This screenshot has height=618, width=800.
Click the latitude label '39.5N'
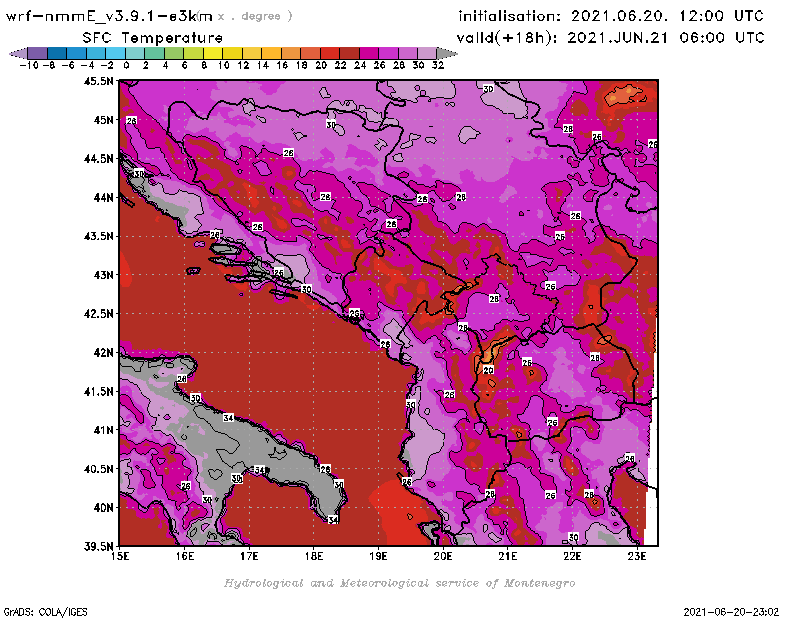tap(98, 547)
